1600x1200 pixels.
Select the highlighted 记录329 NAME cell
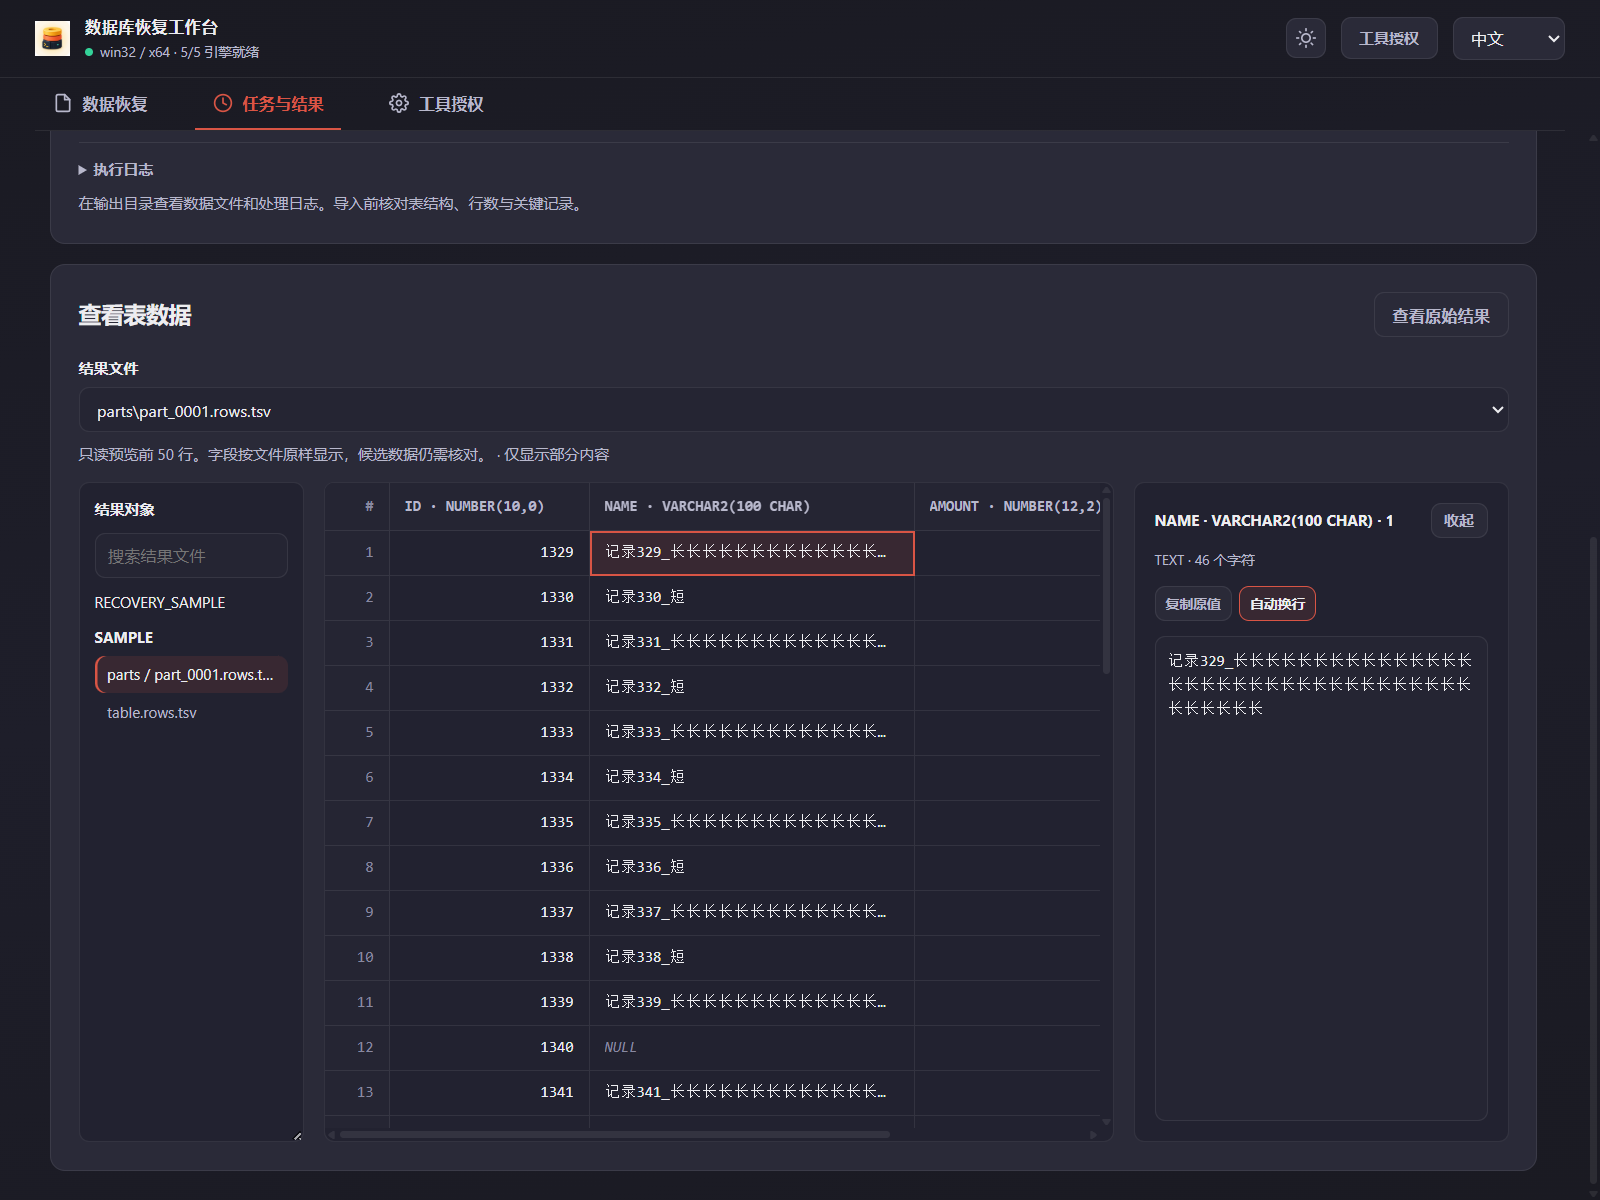click(x=752, y=553)
